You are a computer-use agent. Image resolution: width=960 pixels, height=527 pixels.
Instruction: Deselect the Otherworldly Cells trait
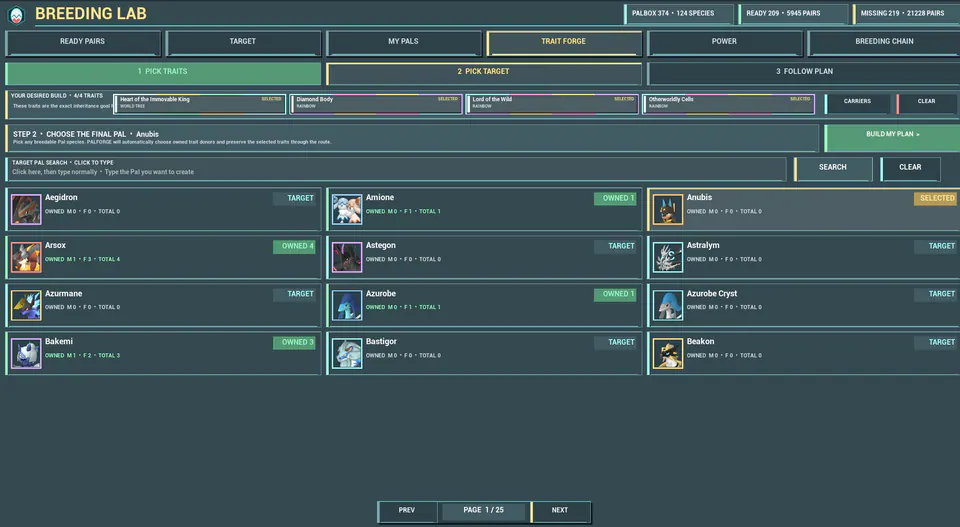pos(729,103)
